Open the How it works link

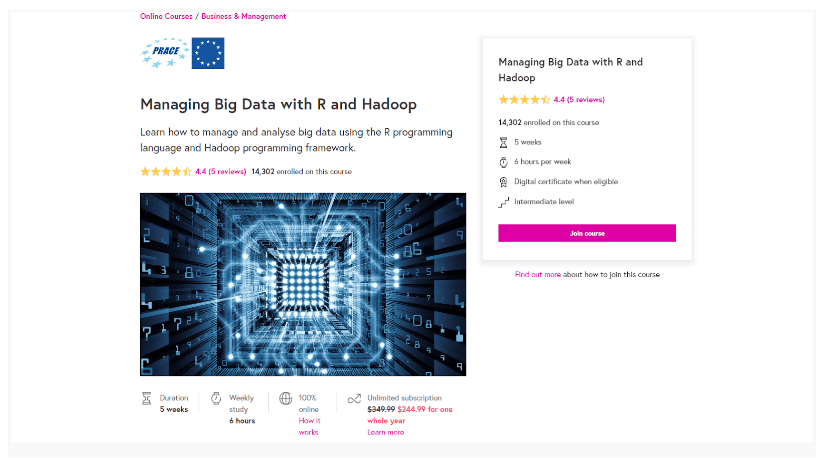coord(310,427)
